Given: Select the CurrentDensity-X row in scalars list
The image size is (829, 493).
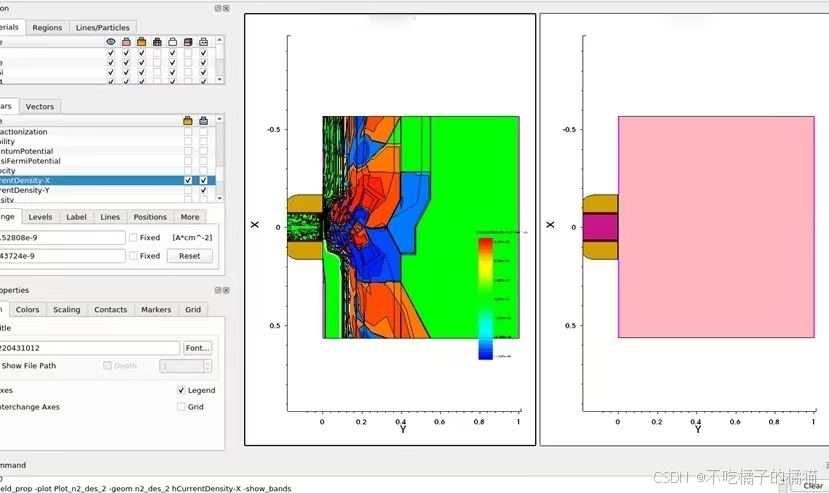Looking at the screenshot, I should click(x=107, y=180).
